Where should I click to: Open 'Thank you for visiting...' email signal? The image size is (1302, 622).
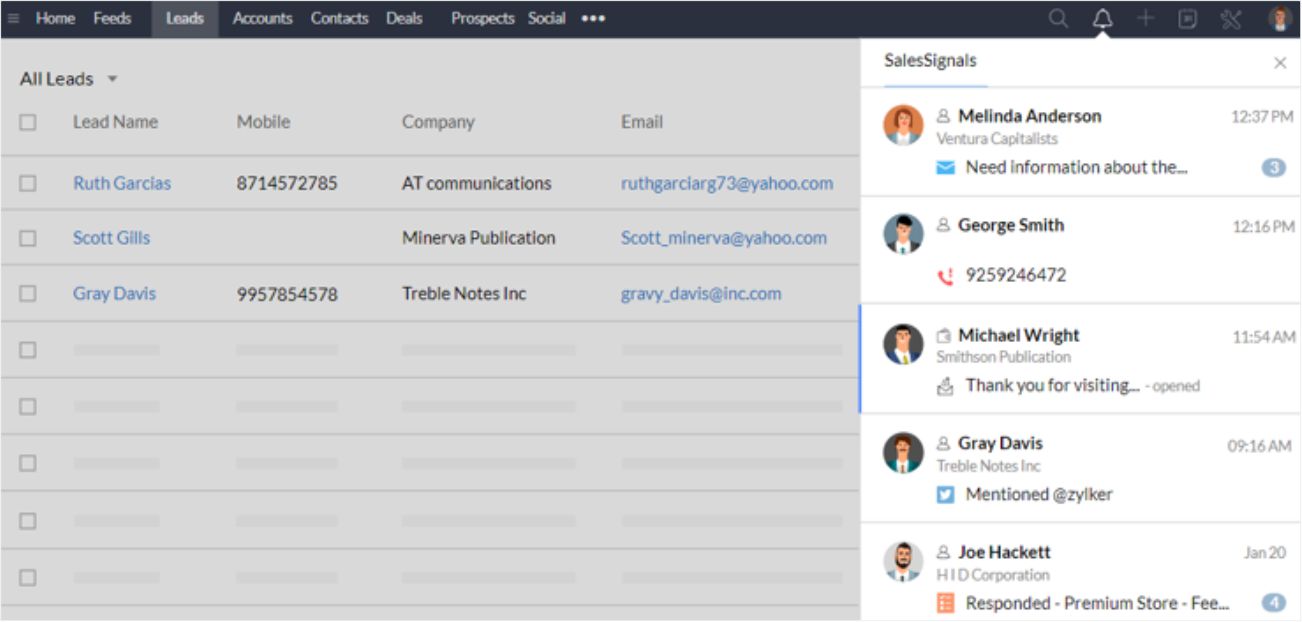[1053, 385]
